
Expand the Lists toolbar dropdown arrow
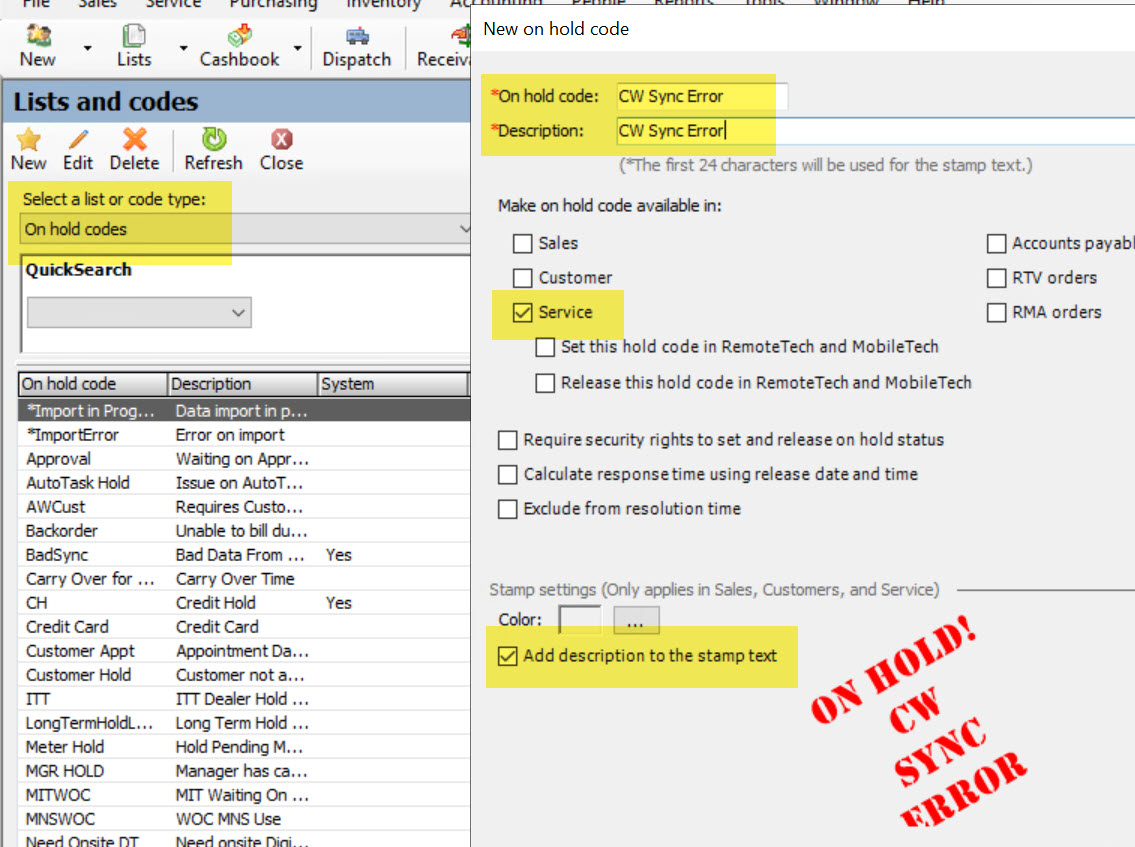click(183, 48)
